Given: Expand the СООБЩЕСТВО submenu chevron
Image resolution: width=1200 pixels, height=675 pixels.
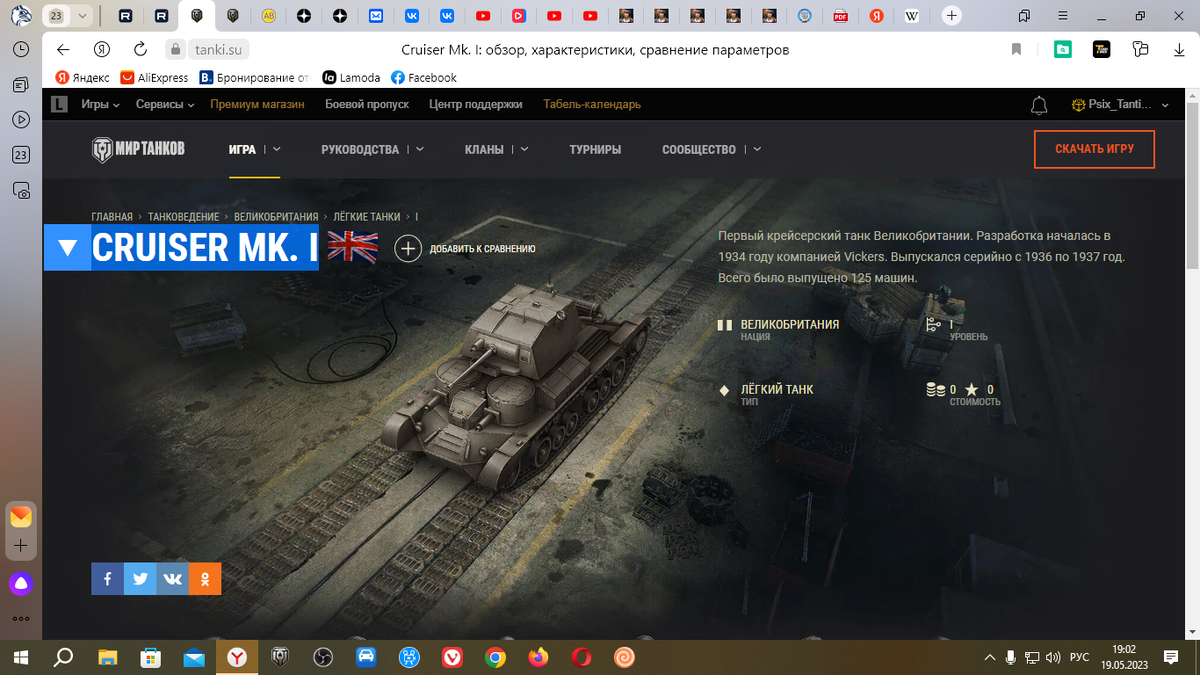Looking at the screenshot, I should tap(757, 149).
